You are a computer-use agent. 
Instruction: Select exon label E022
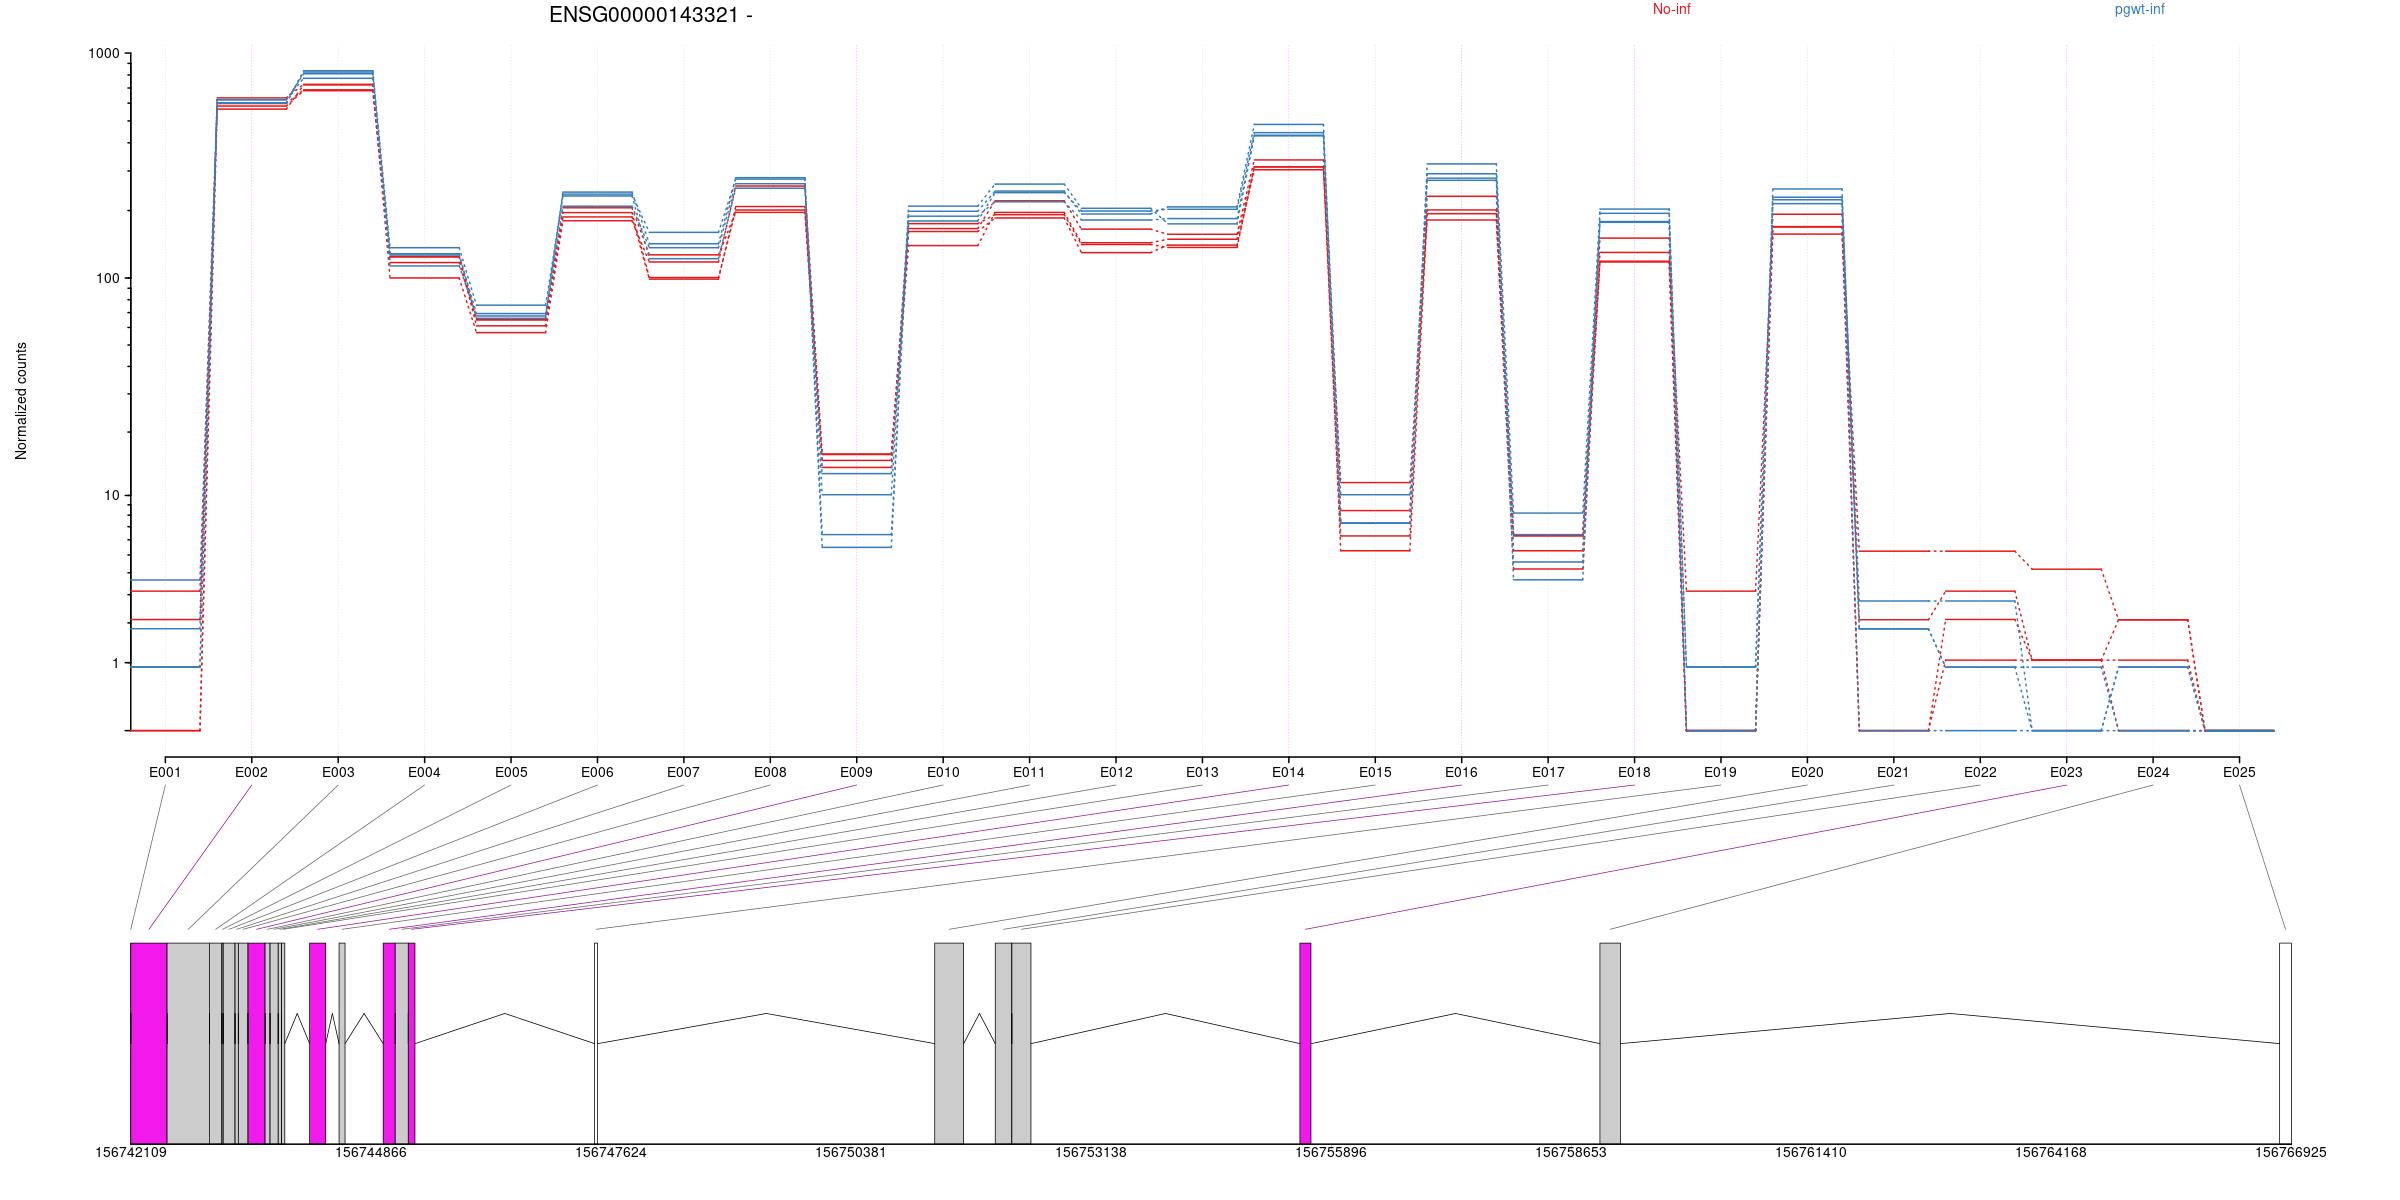tap(1980, 772)
